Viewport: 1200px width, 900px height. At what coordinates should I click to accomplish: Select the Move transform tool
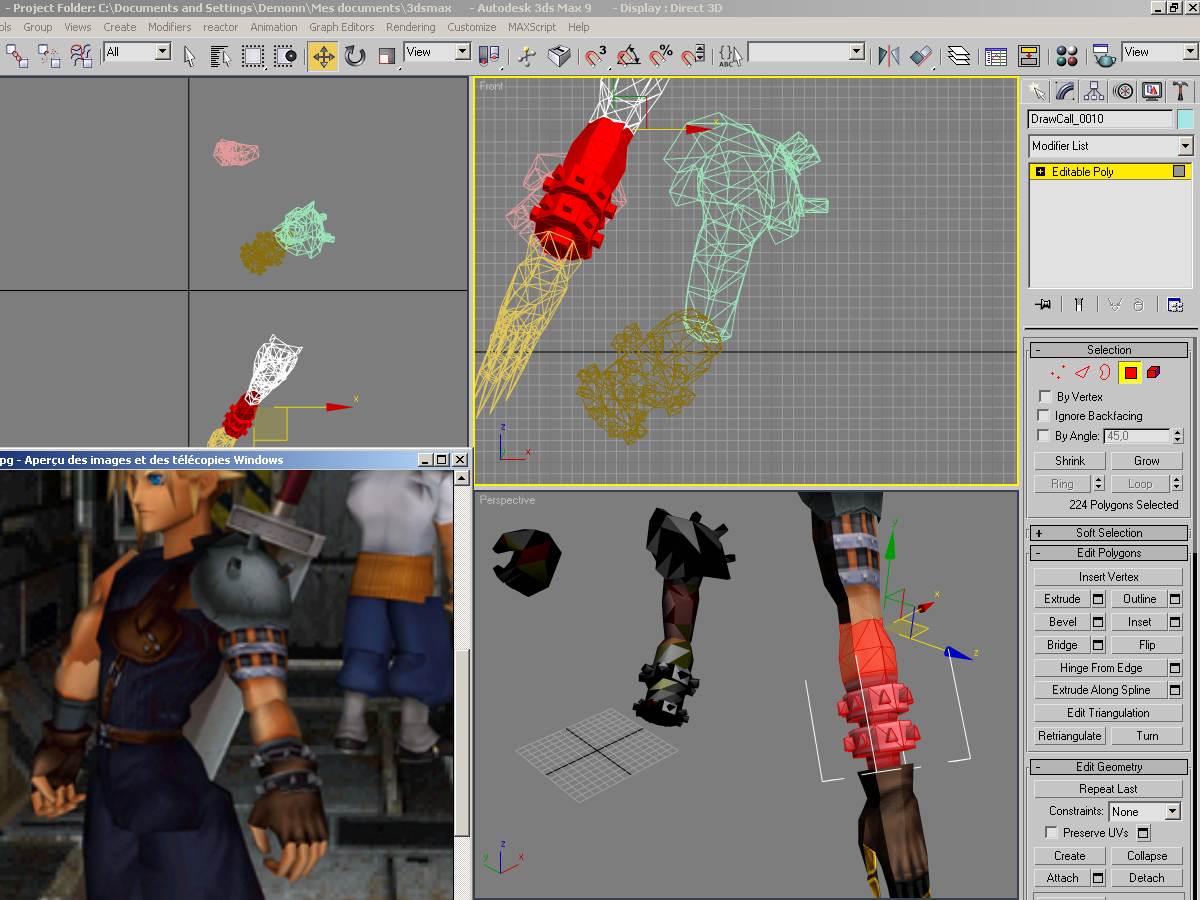[x=323, y=56]
